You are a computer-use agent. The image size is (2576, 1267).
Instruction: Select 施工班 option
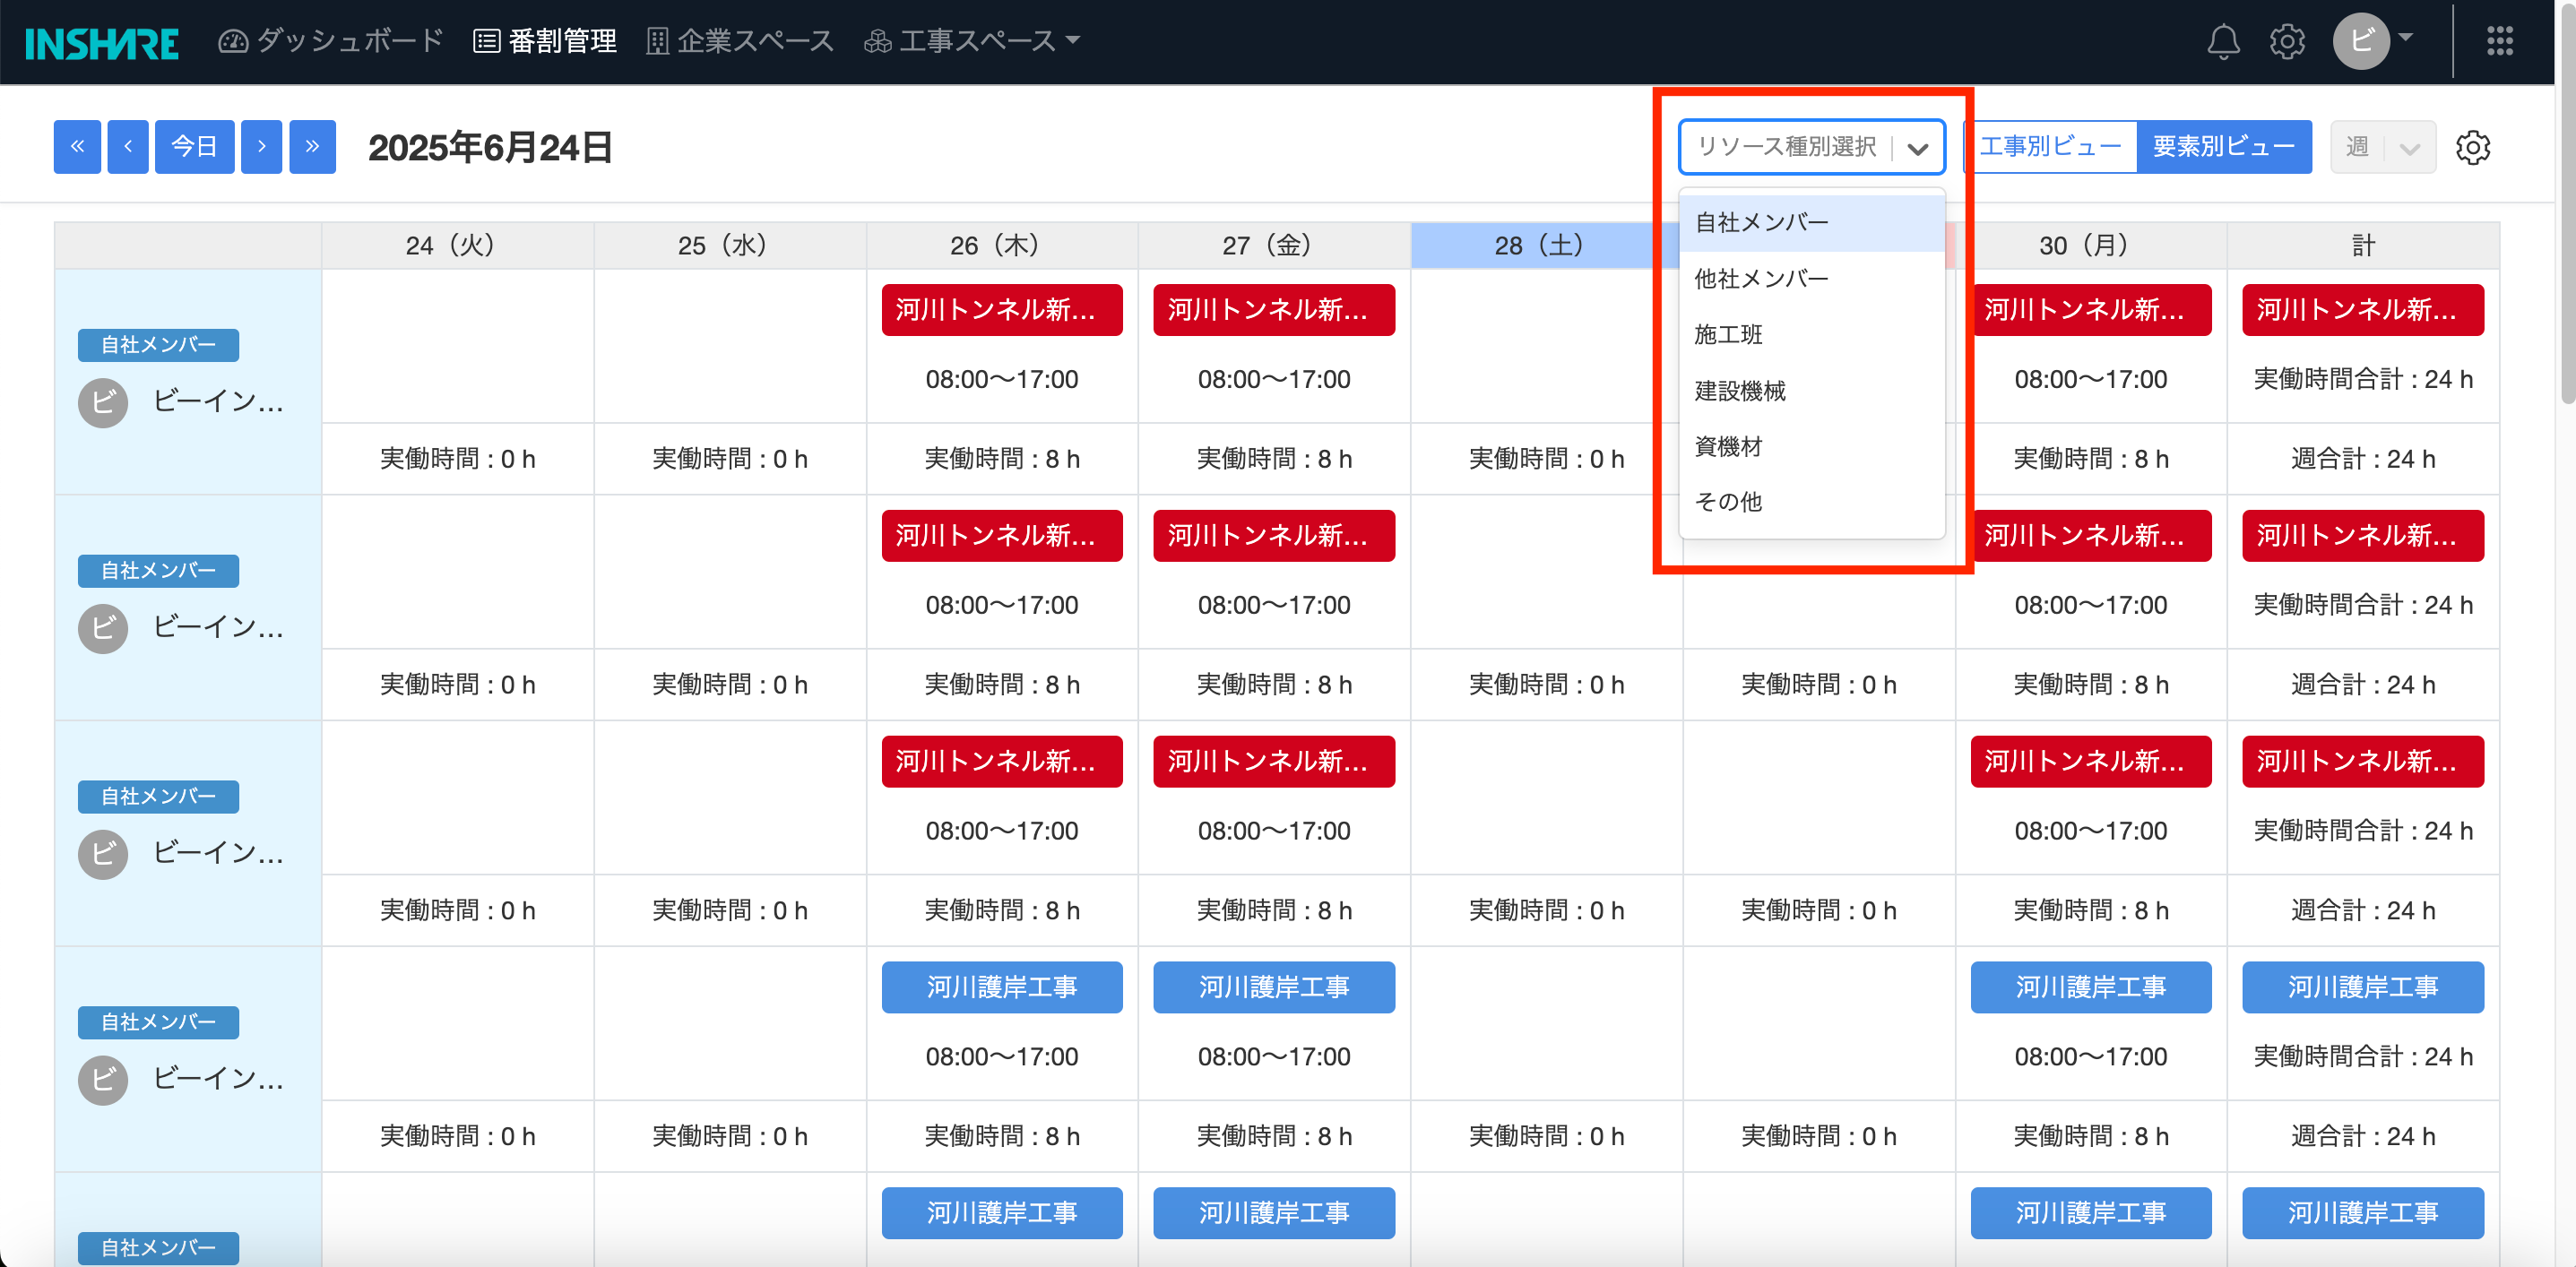coord(1812,335)
